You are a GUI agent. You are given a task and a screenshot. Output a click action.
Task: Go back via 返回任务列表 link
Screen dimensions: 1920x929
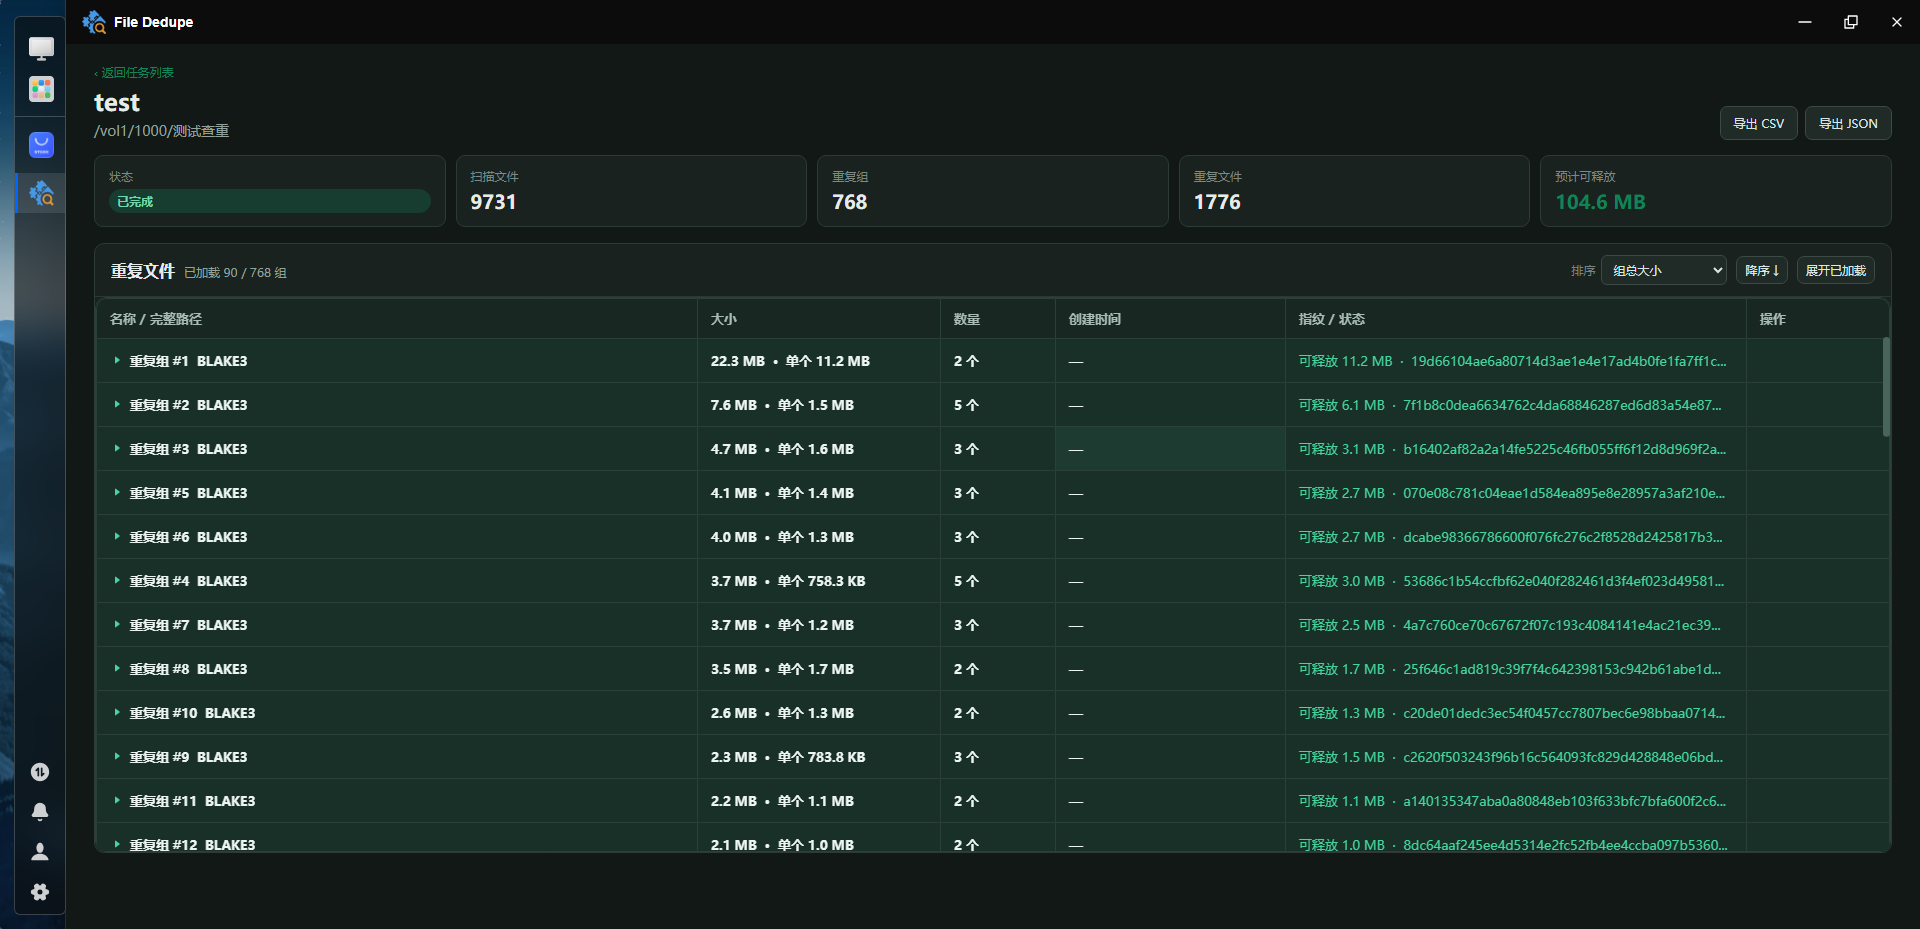(134, 73)
